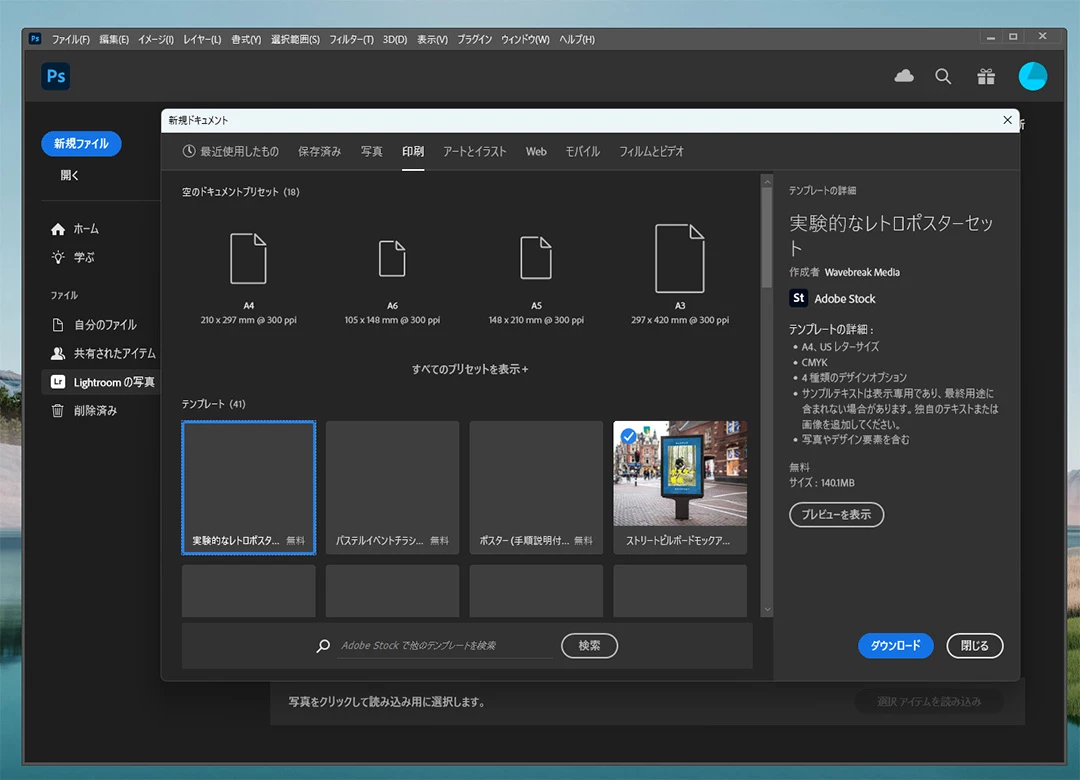Open the What's New gift icon
The height and width of the screenshot is (780, 1080).
(986, 76)
